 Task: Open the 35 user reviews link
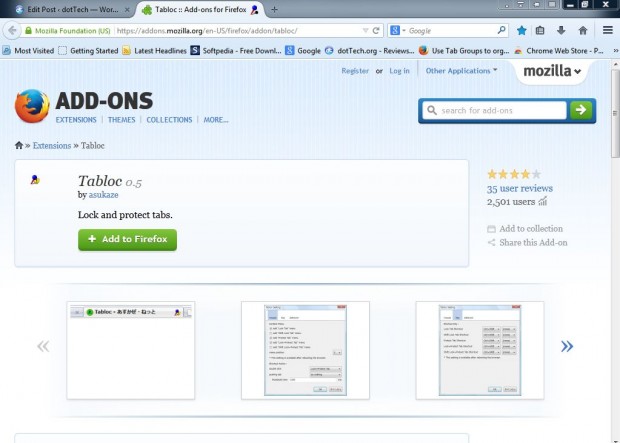520,188
